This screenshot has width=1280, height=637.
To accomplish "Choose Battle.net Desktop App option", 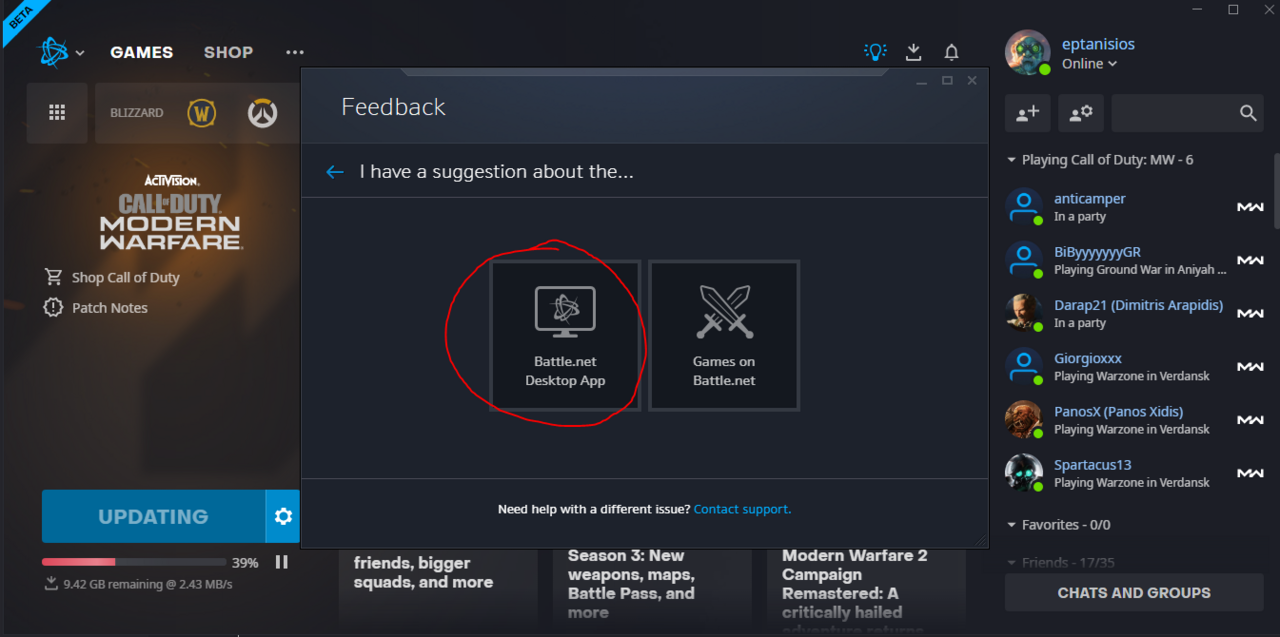I will coord(565,336).
